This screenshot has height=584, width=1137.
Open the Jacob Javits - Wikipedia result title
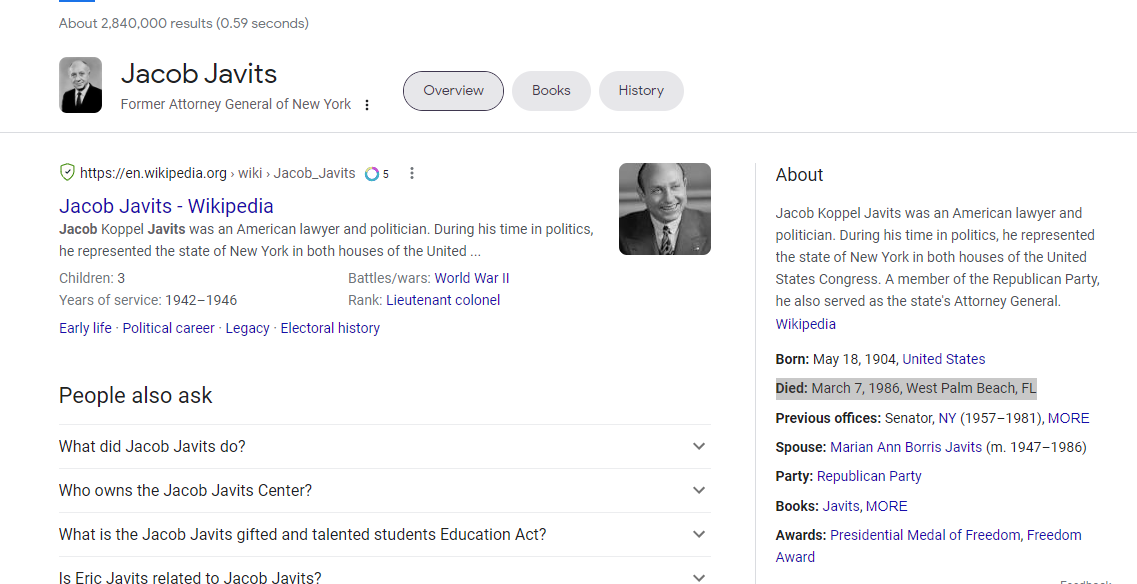166,206
